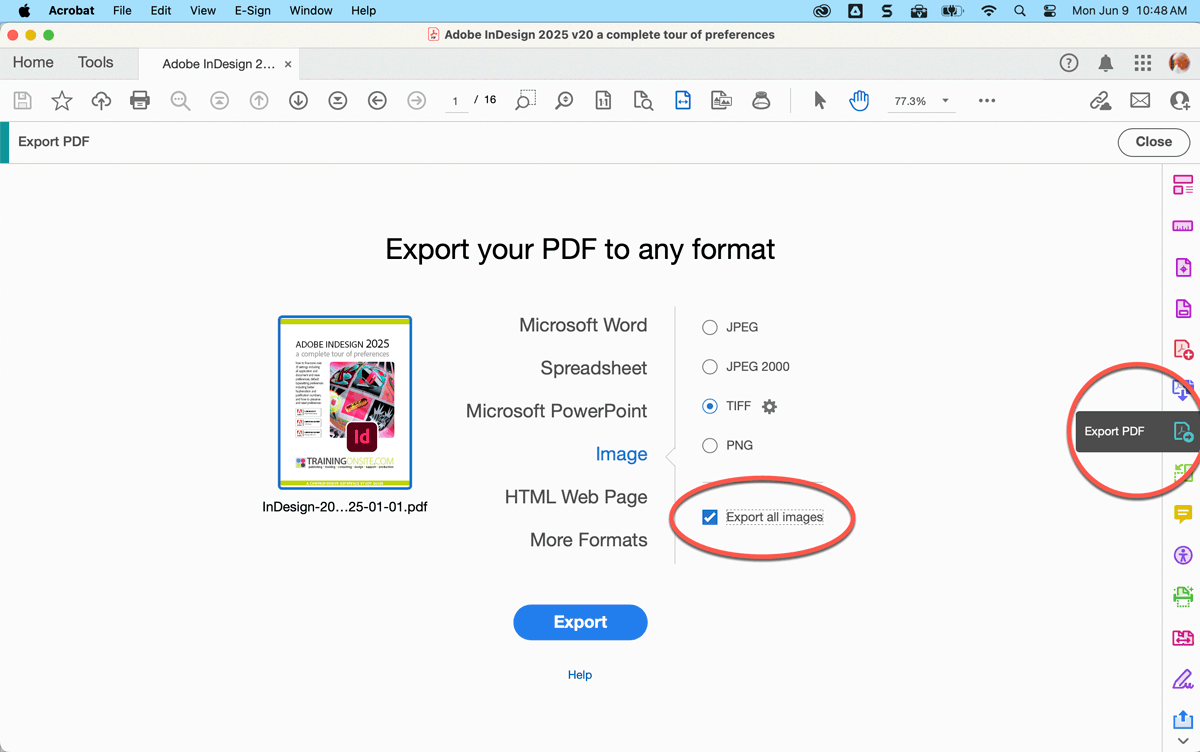Close the Export PDF panel
1200x752 pixels.
(1153, 142)
